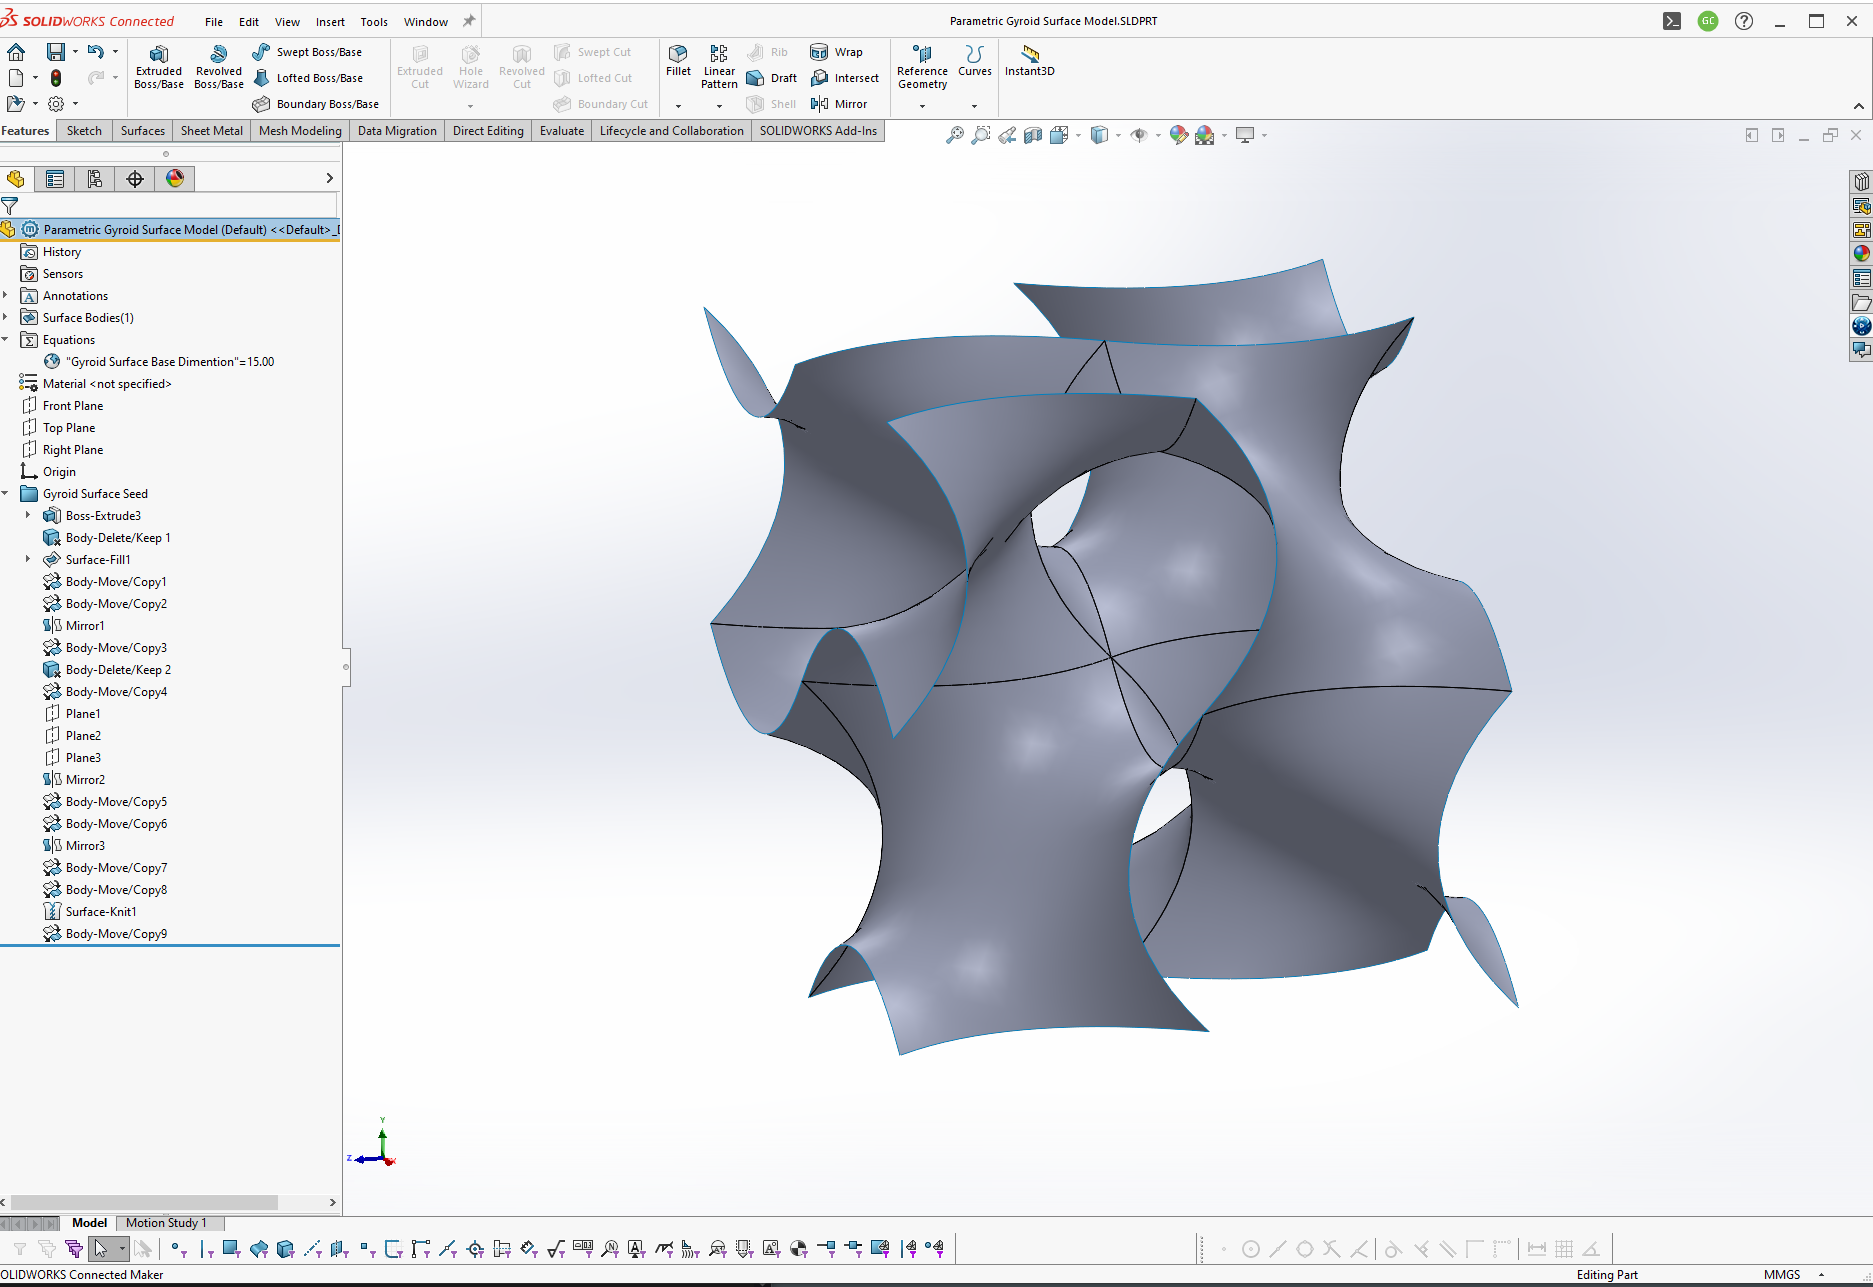Collapse the CommandManager ribbon arrow
1873x1287 pixels.
point(1859,106)
